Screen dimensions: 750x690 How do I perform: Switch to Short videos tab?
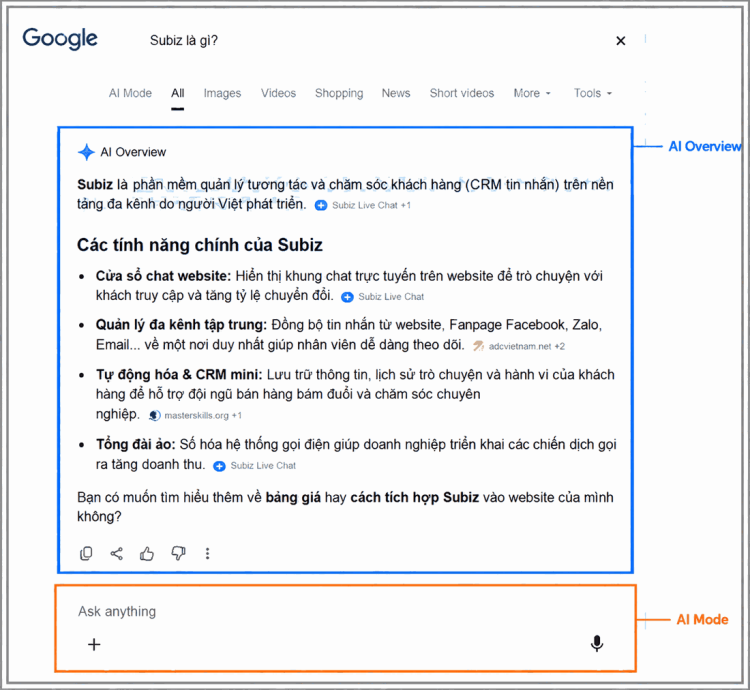(x=462, y=93)
